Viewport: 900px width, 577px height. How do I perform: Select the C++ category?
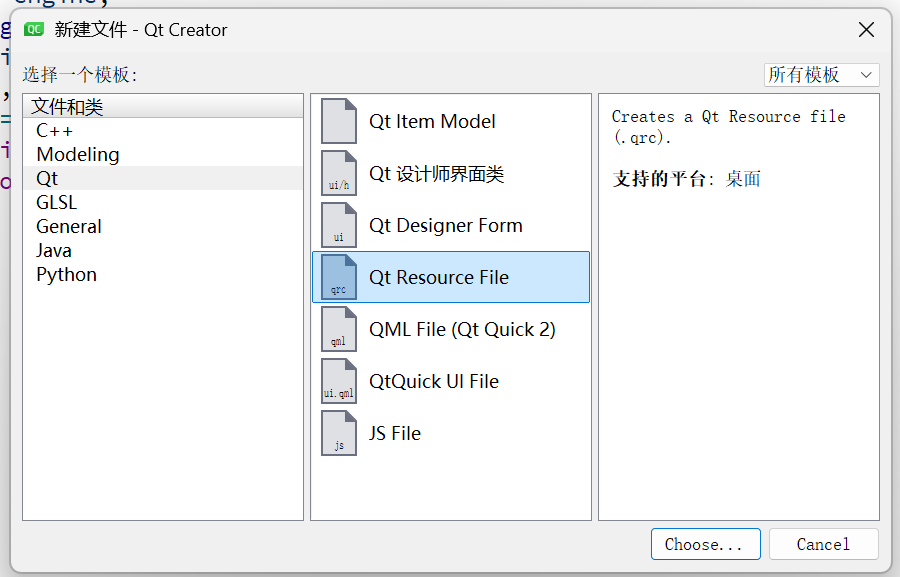click(x=163, y=130)
